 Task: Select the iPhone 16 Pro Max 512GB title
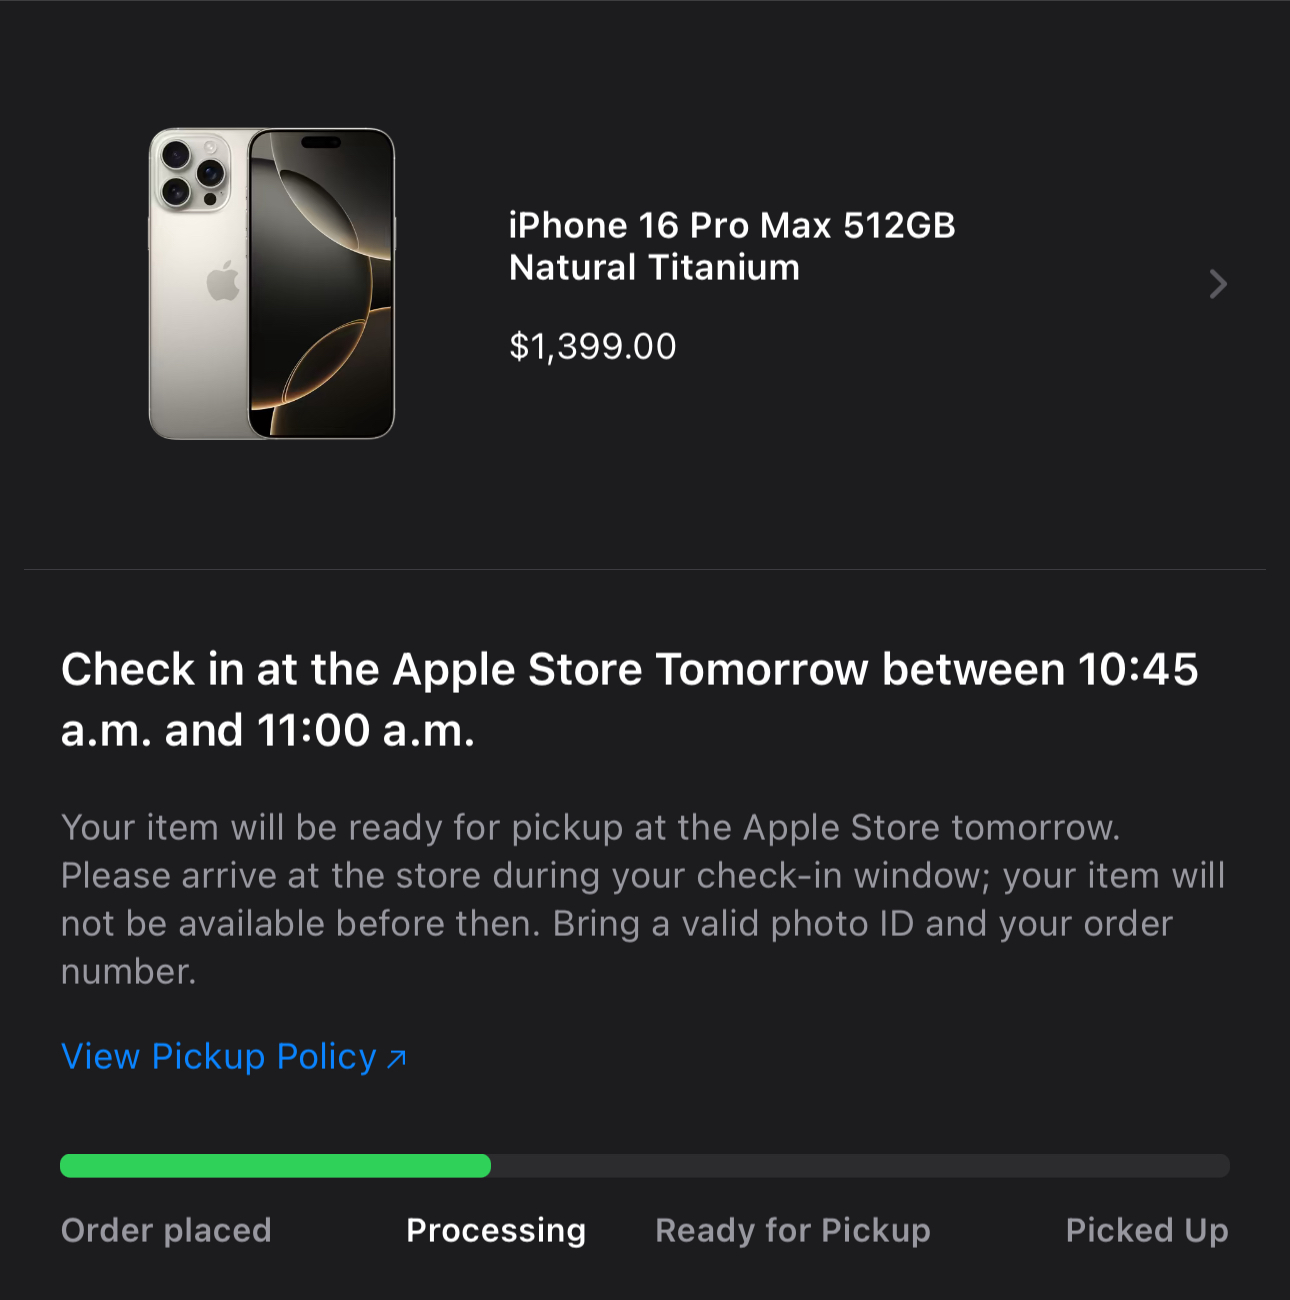pos(732,226)
